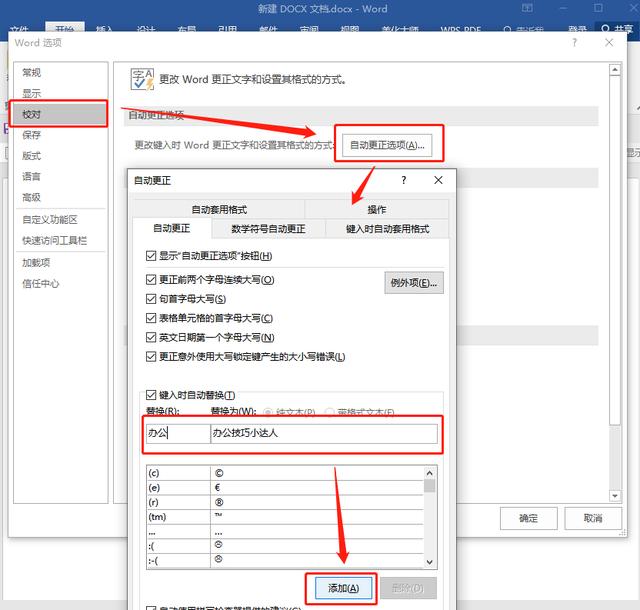Click the ® symbol replacement cell

pos(317,502)
